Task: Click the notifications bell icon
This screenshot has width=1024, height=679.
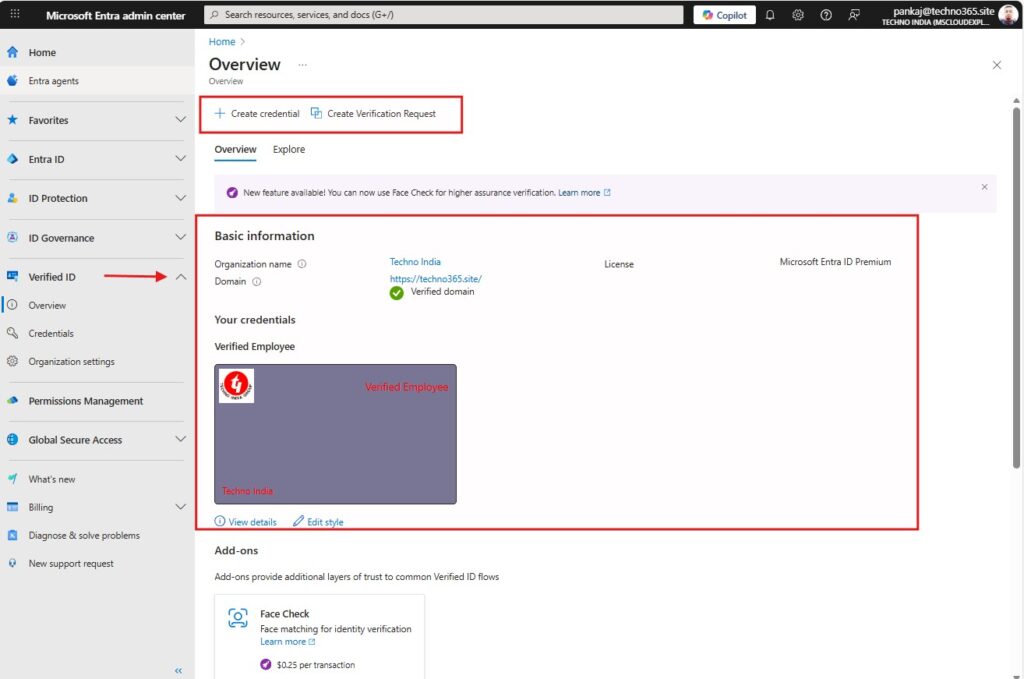Action: tap(770, 15)
